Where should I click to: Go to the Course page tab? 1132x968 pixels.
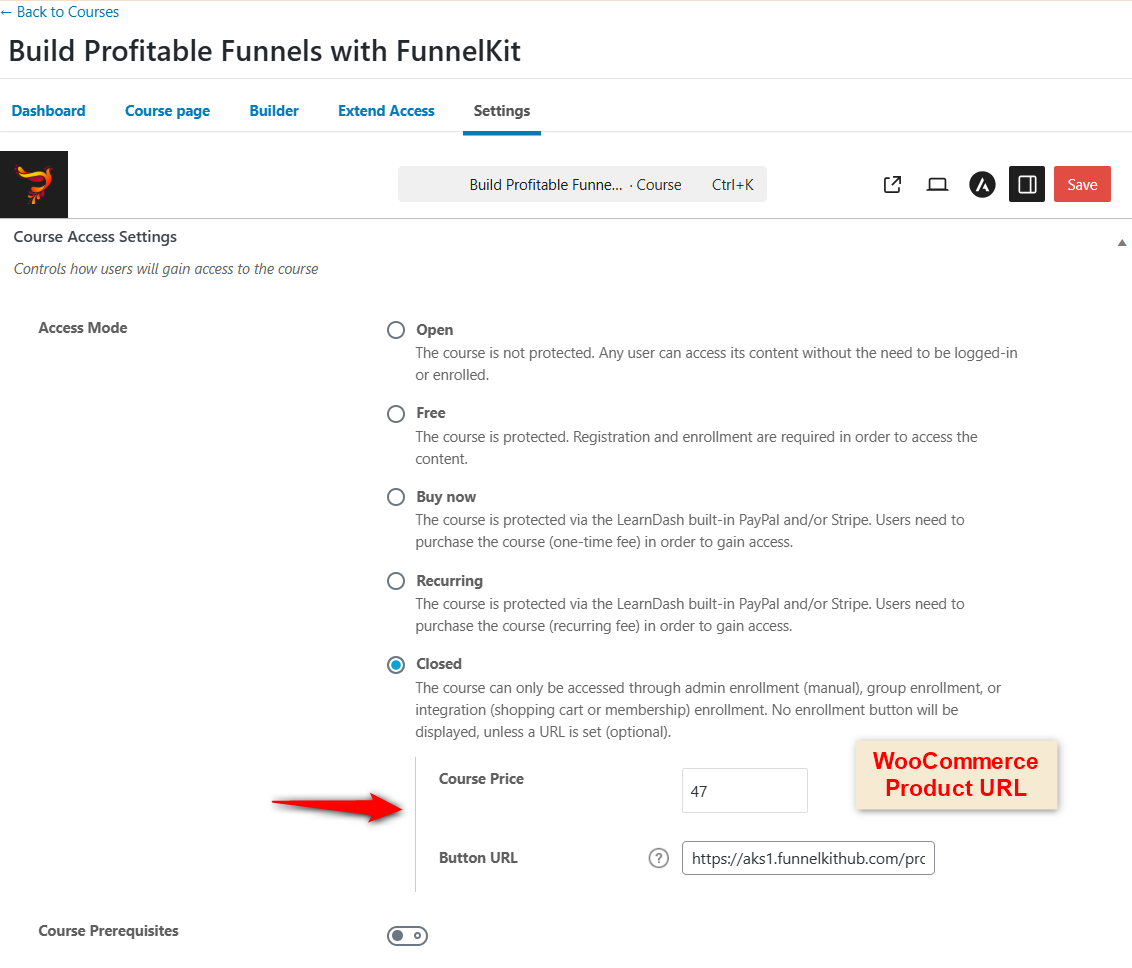pos(167,111)
